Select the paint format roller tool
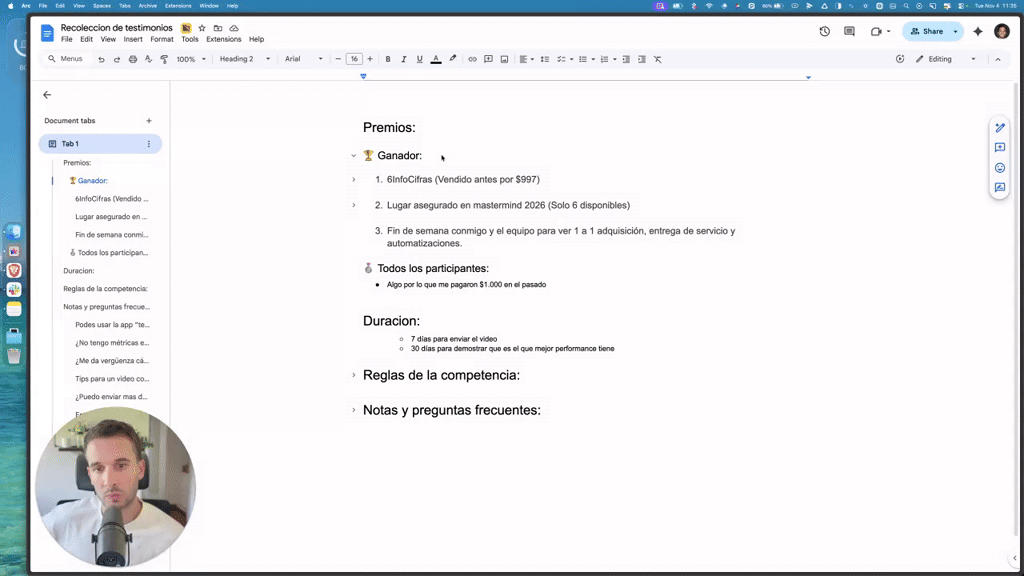 (164, 59)
